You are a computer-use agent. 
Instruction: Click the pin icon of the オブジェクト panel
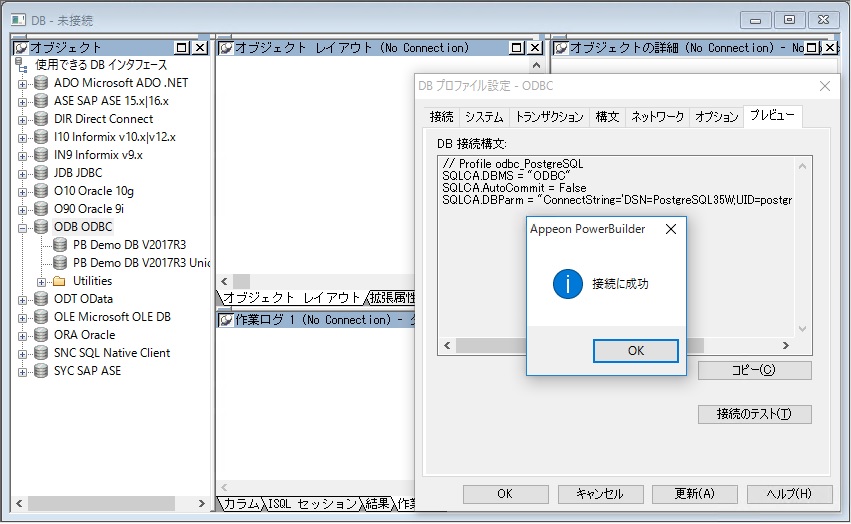(x=21, y=48)
